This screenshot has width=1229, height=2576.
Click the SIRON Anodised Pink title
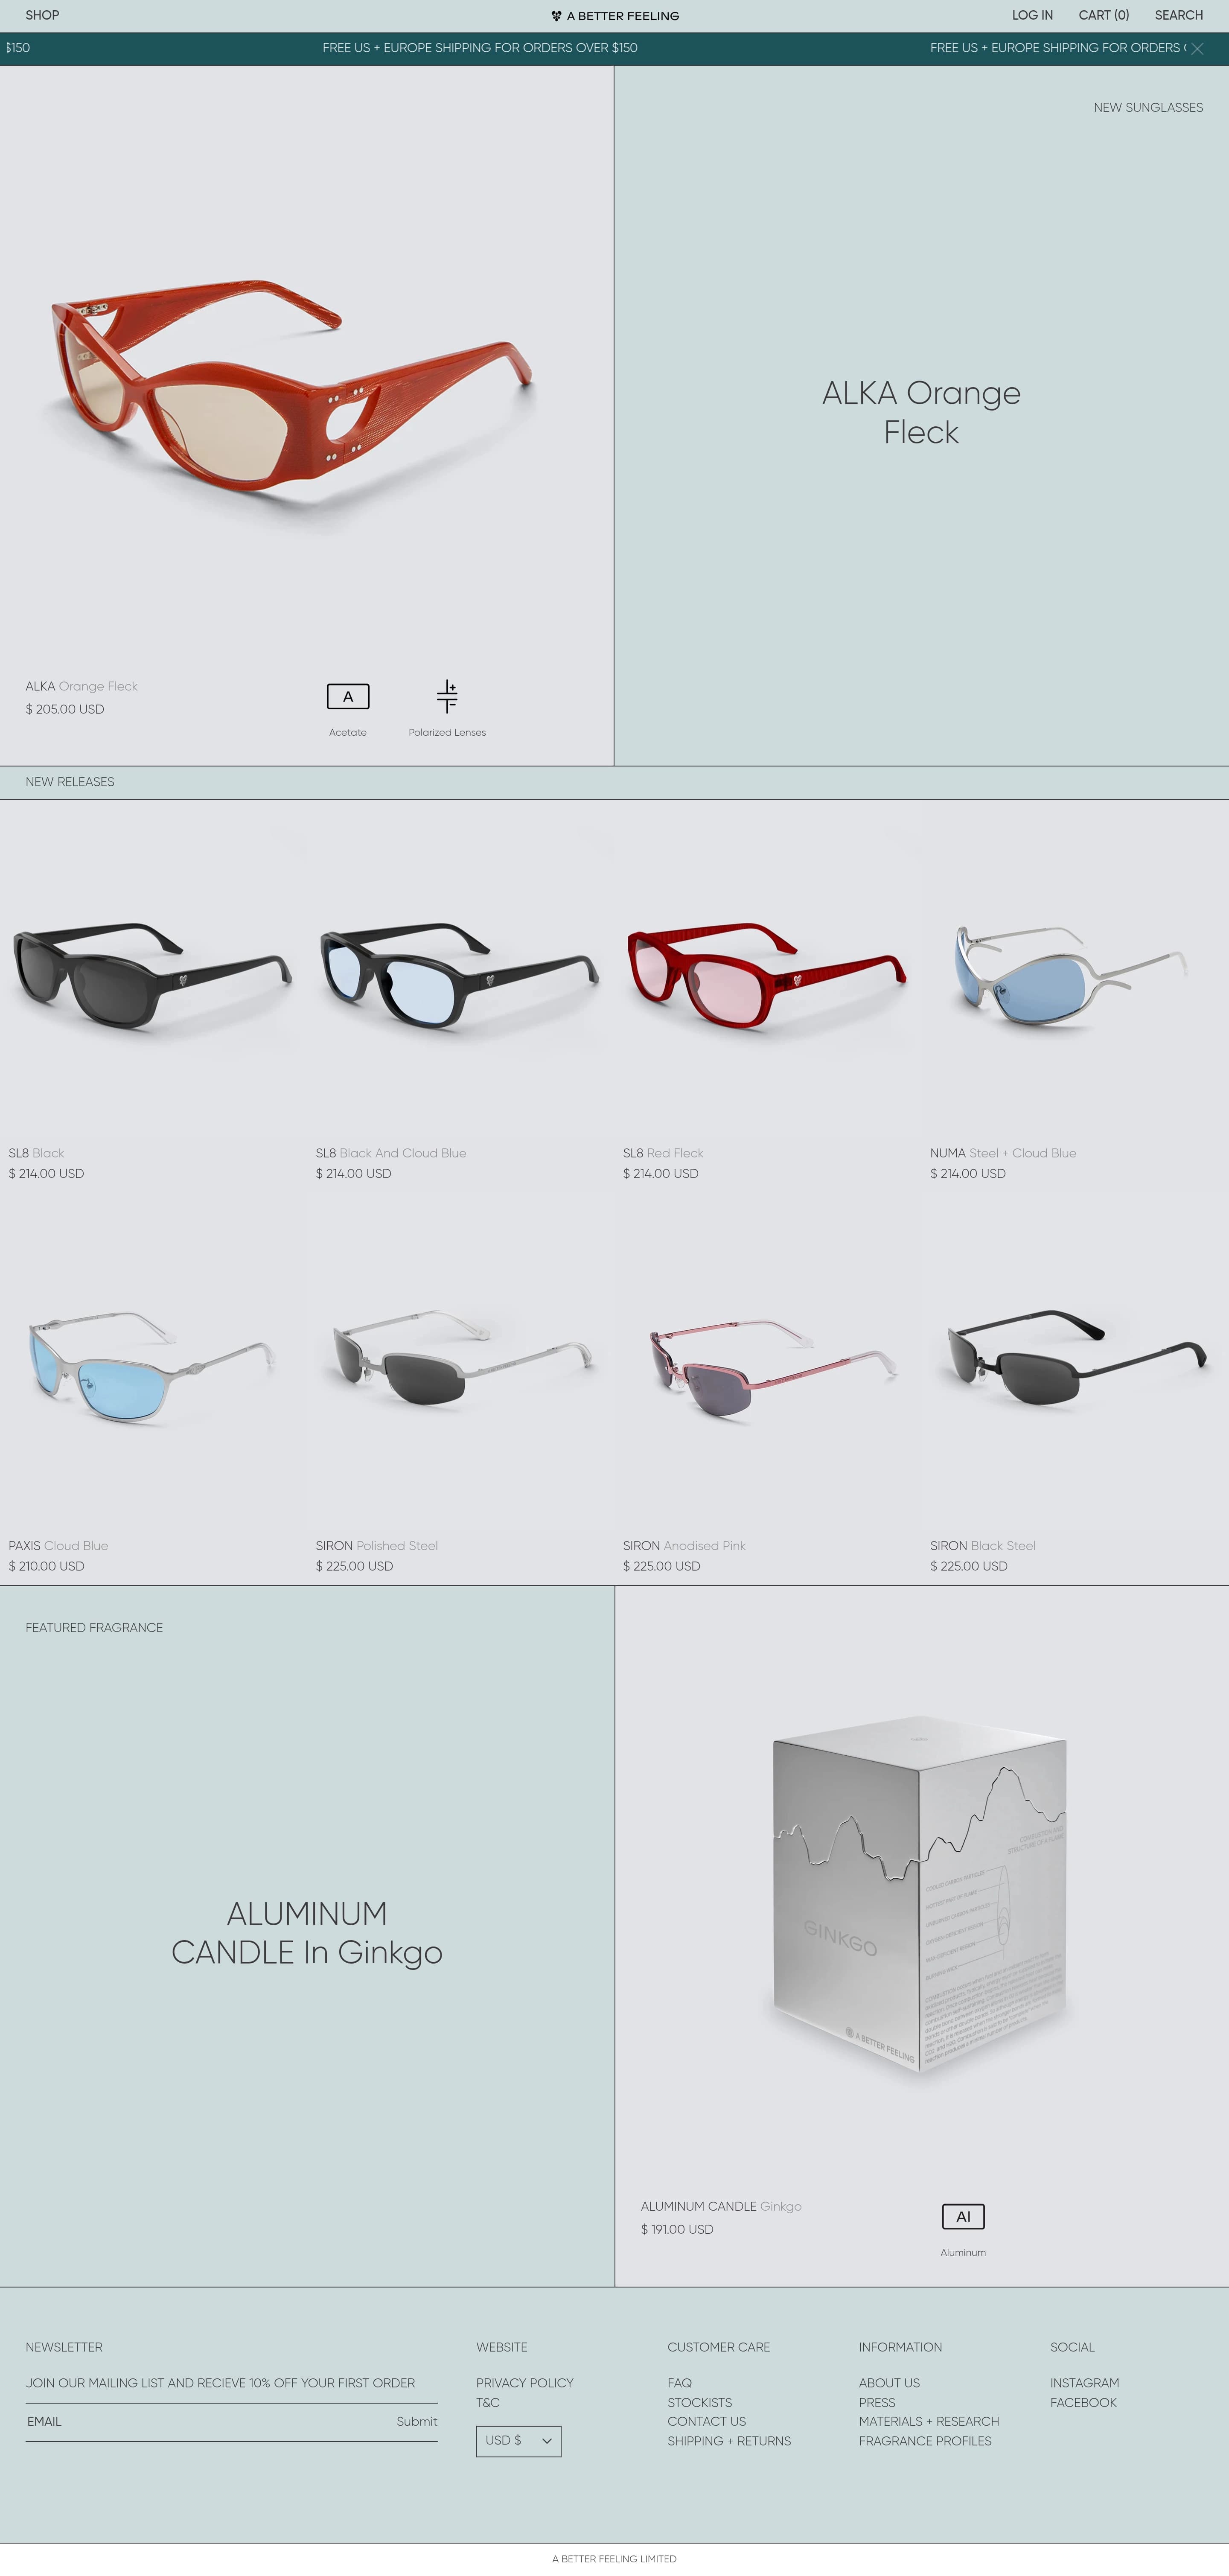click(x=684, y=1546)
